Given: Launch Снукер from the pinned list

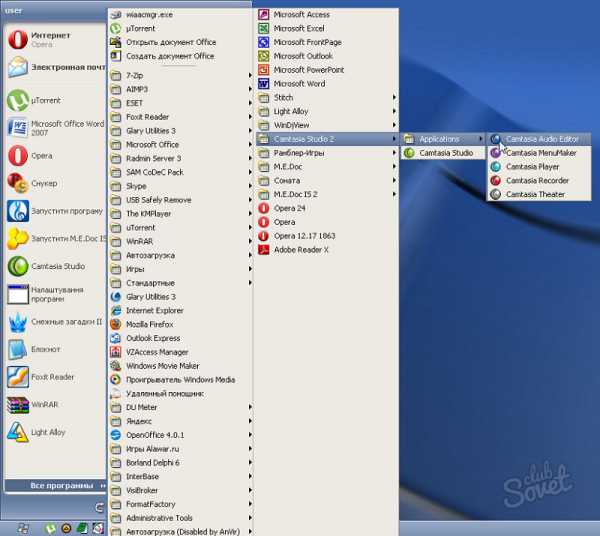Looking at the screenshot, I should pos(55,183).
